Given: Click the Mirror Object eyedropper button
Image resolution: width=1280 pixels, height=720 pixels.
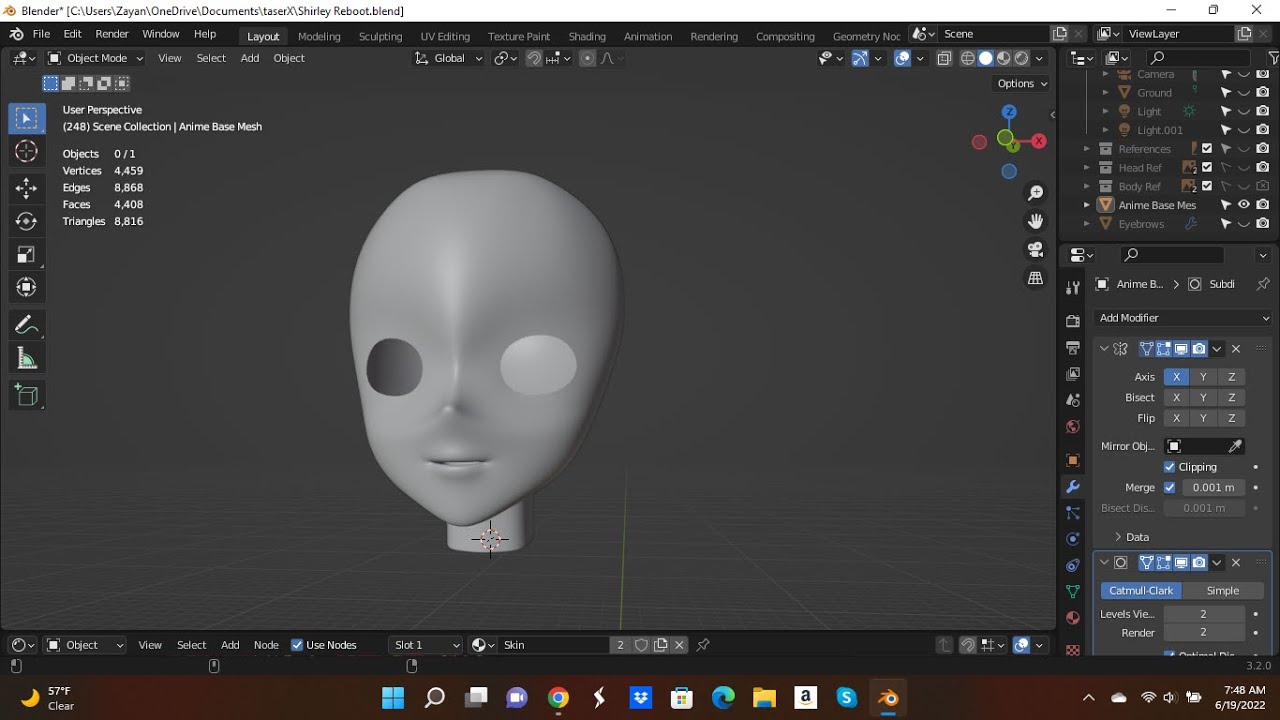Looking at the screenshot, I should pyautogui.click(x=1236, y=446).
